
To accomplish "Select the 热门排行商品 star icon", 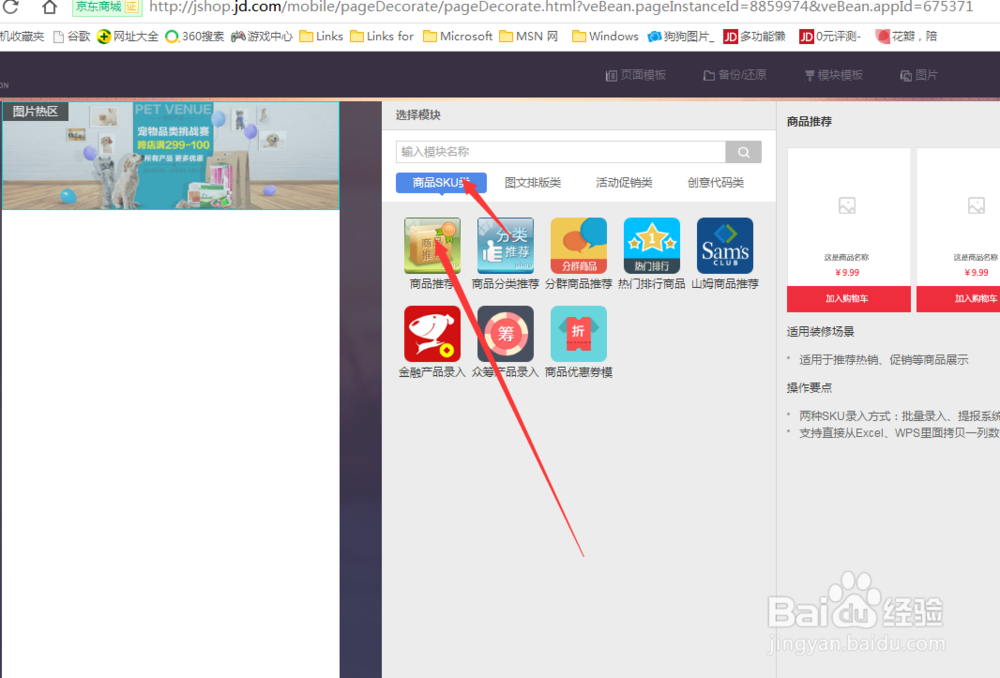I will 652,246.
